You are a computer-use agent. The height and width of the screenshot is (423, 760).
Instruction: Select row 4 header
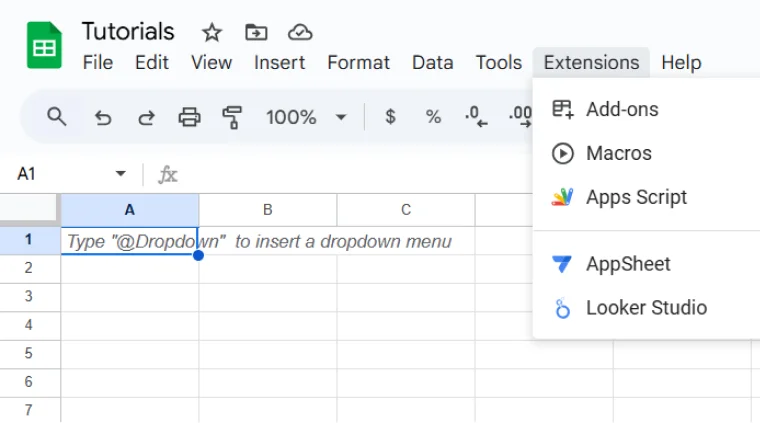[30, 326]
